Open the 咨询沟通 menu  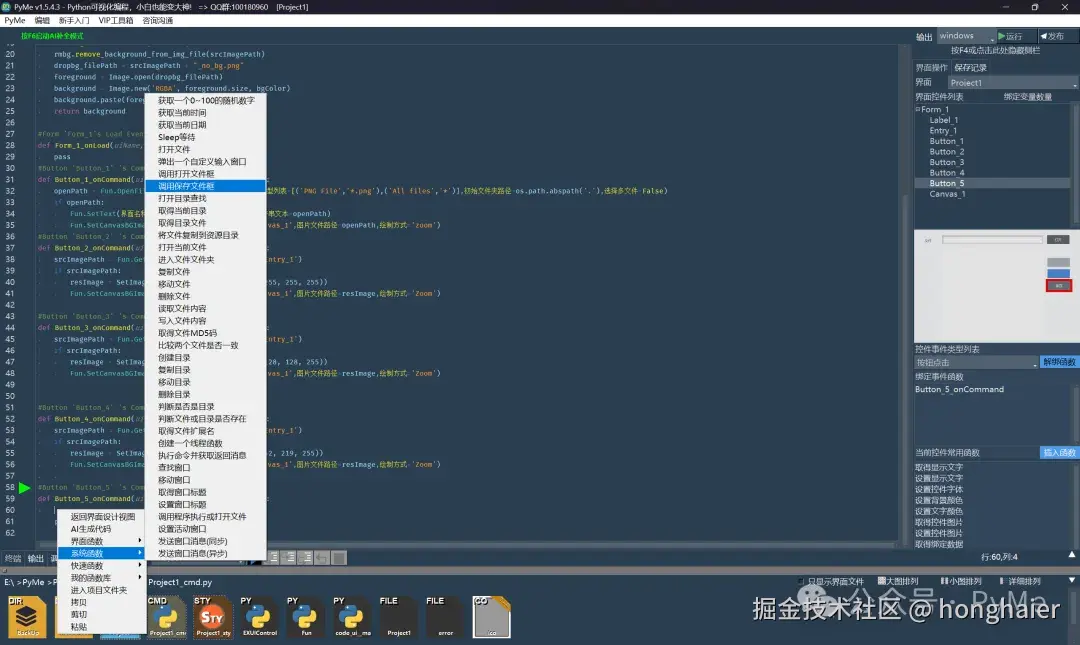coord(158,21)
